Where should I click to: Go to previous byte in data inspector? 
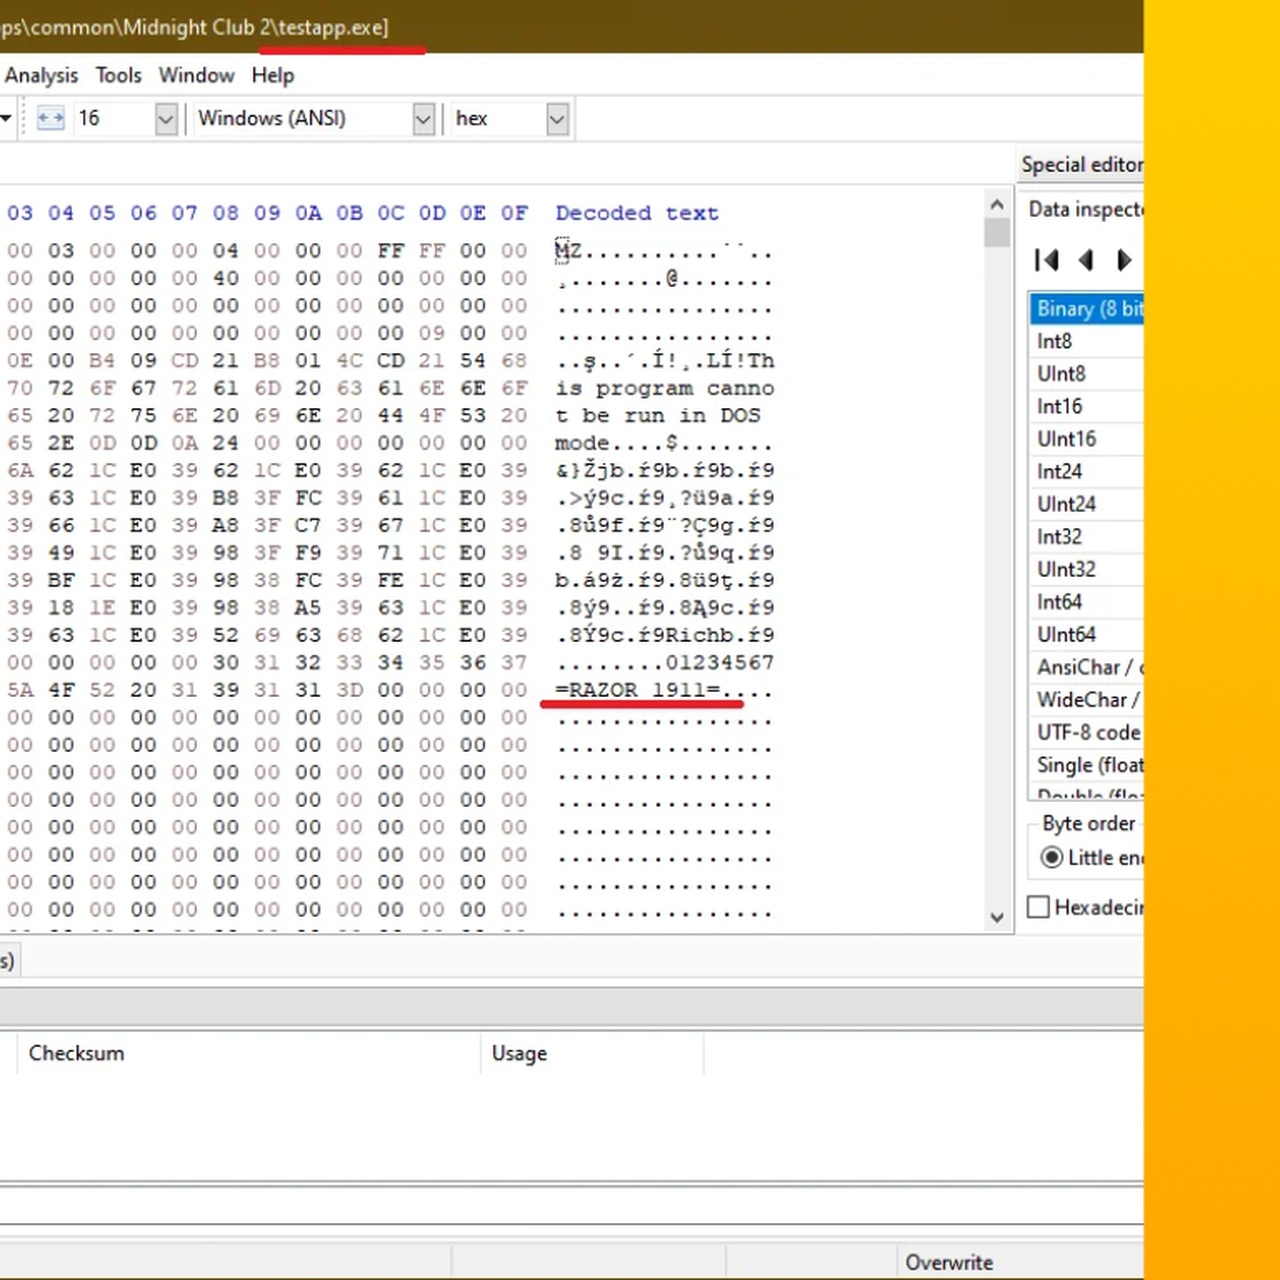1086,260
